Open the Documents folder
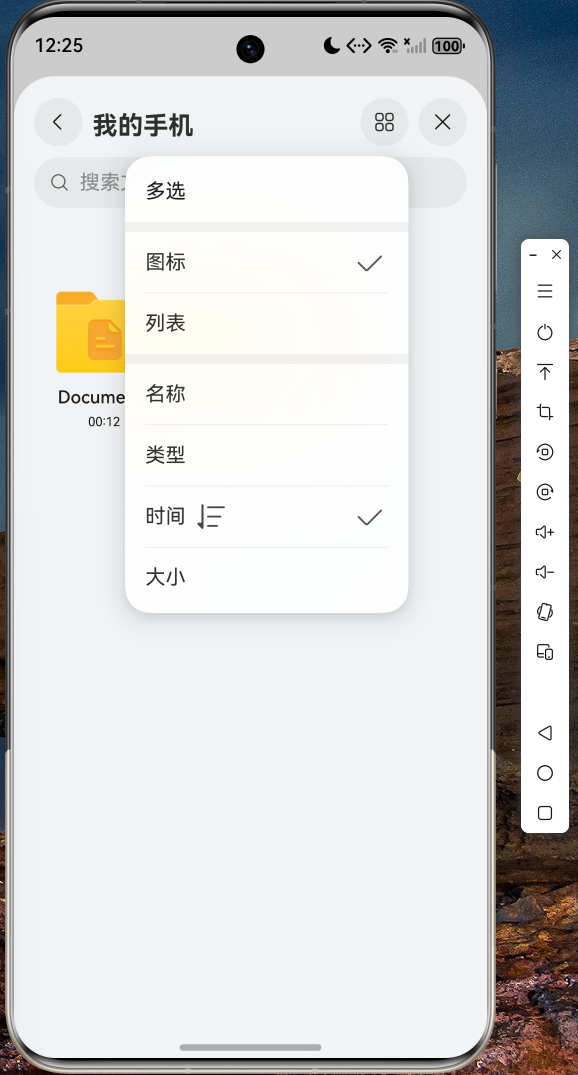 [x=91, y=333]
